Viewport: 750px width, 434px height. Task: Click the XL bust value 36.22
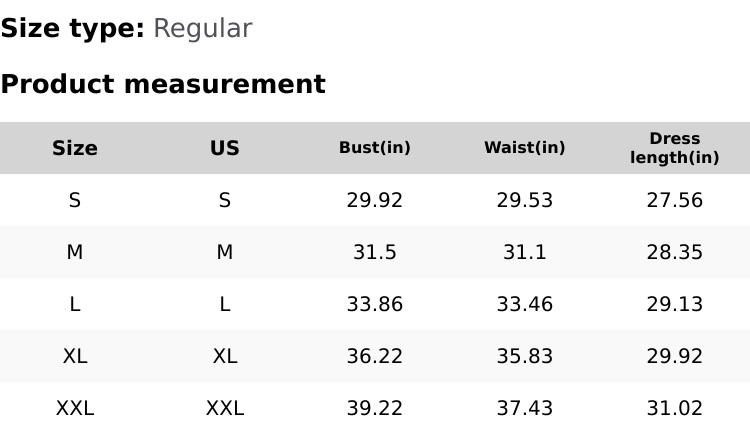click(x=375, y=356)
